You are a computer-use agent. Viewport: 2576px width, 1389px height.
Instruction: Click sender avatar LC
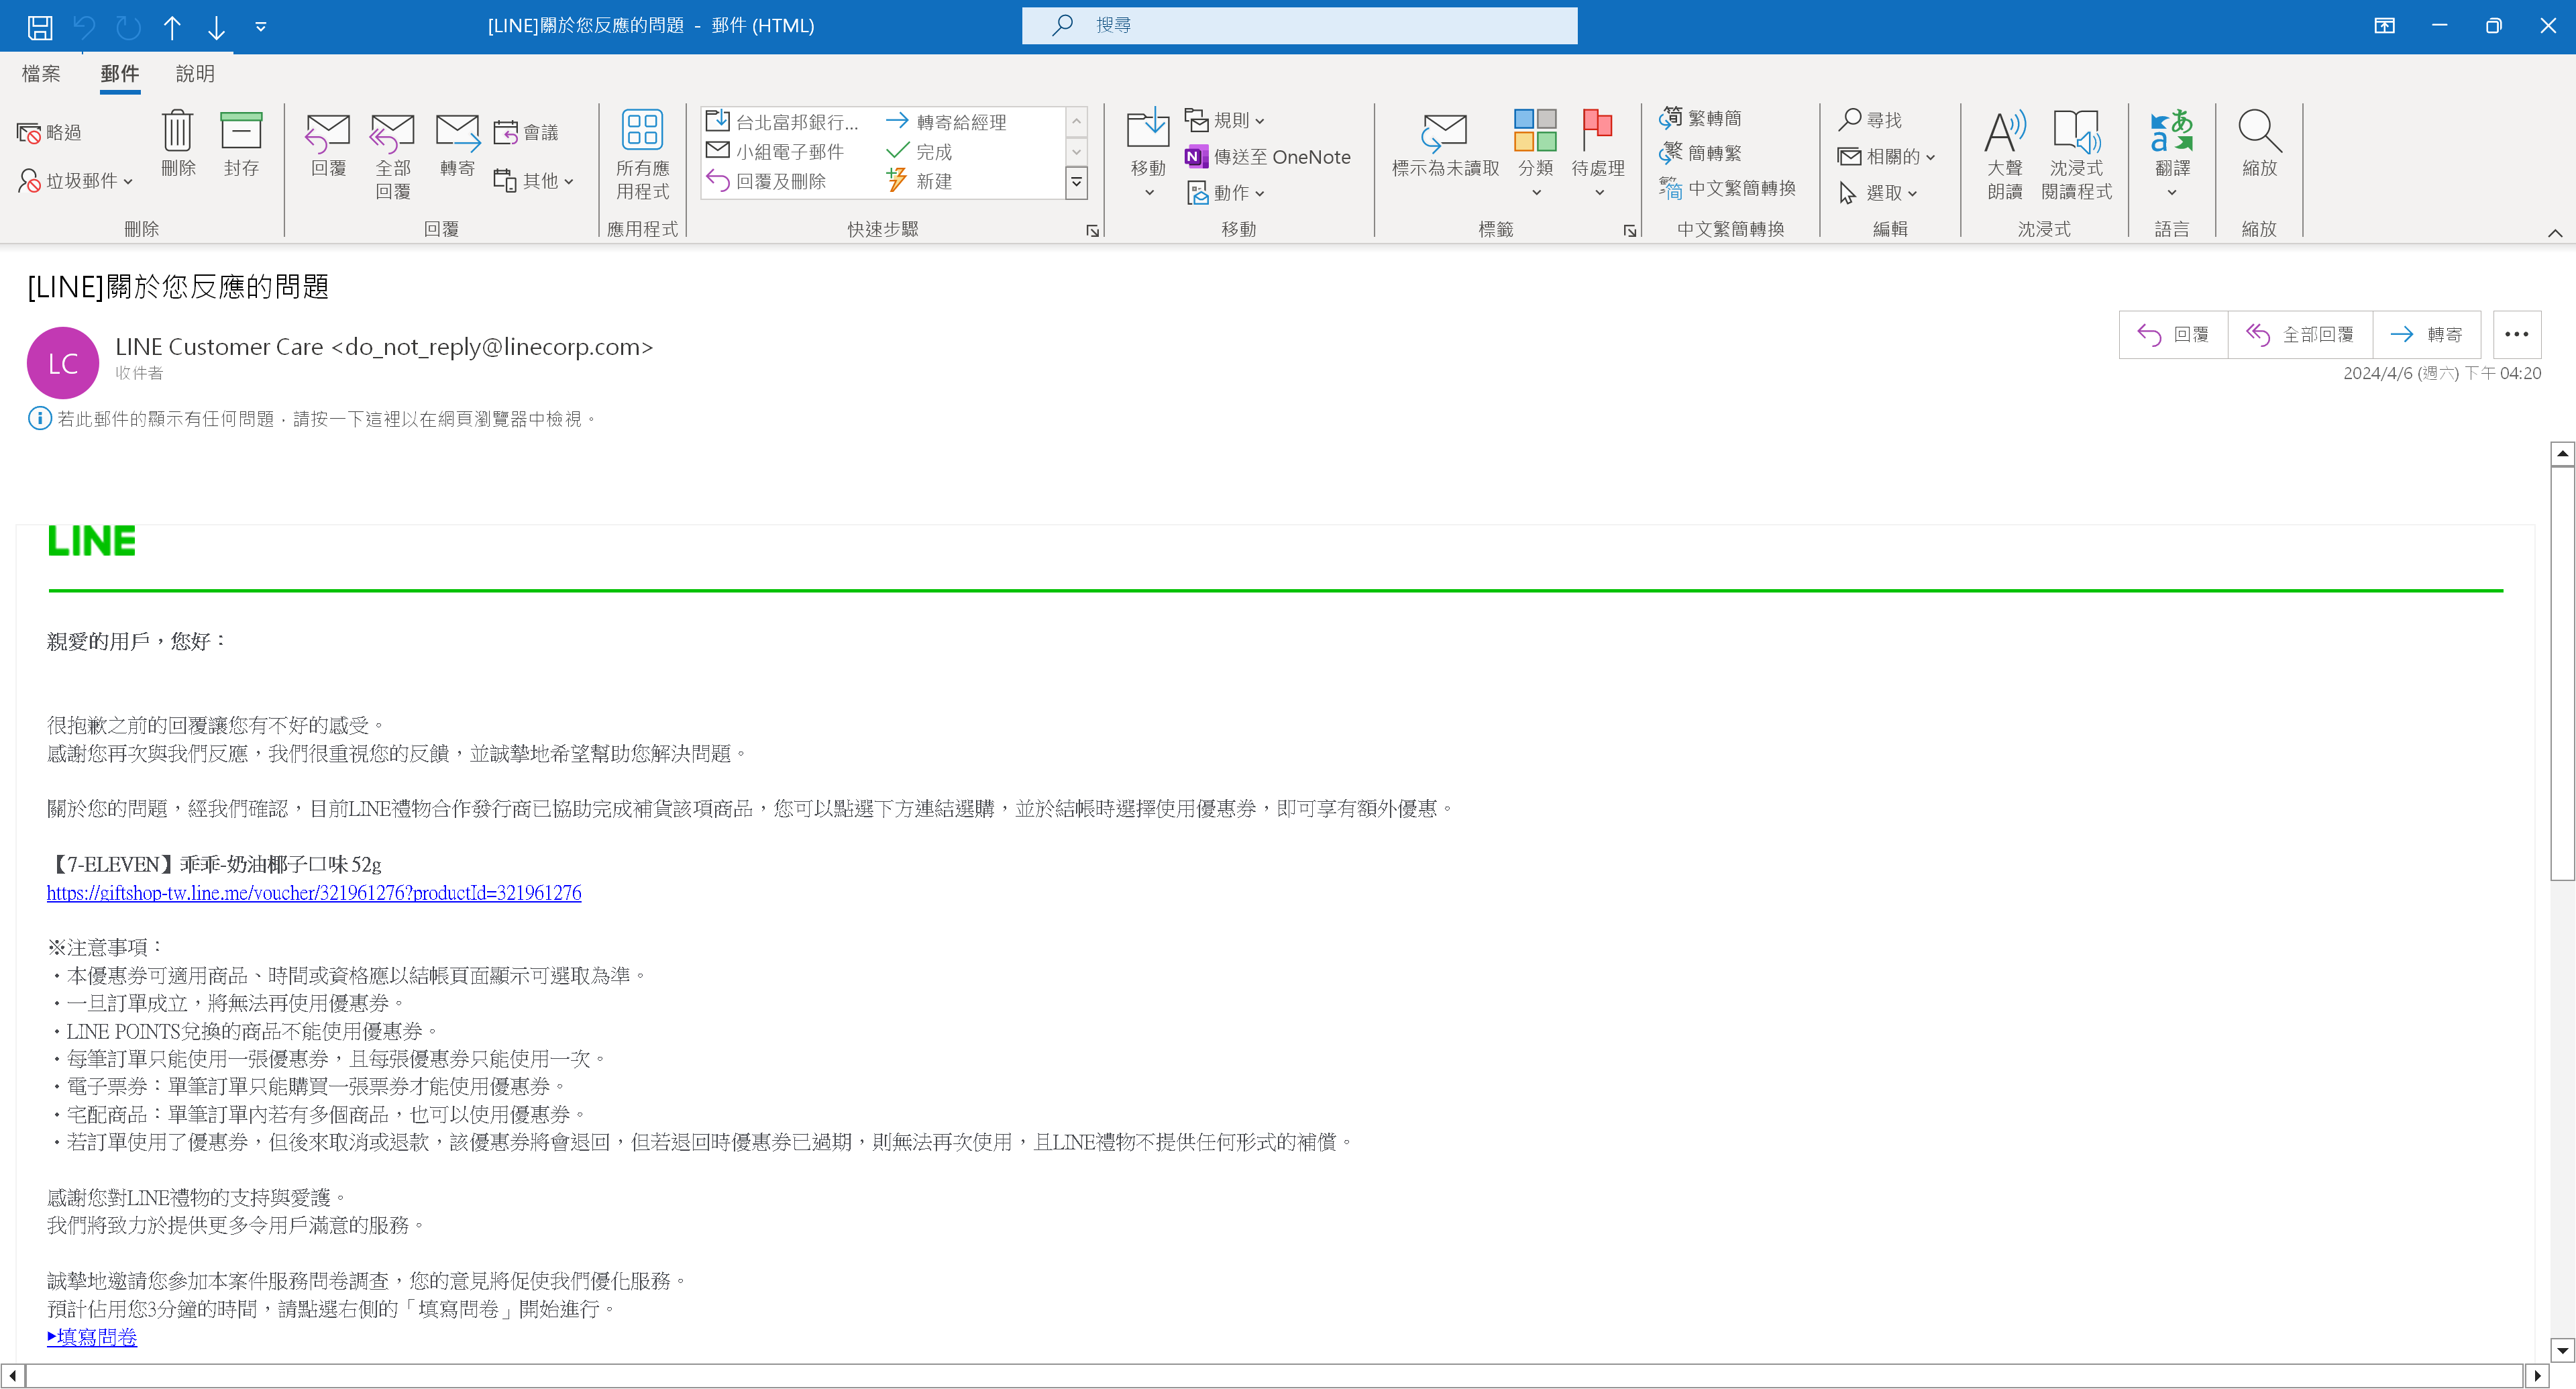62,363
